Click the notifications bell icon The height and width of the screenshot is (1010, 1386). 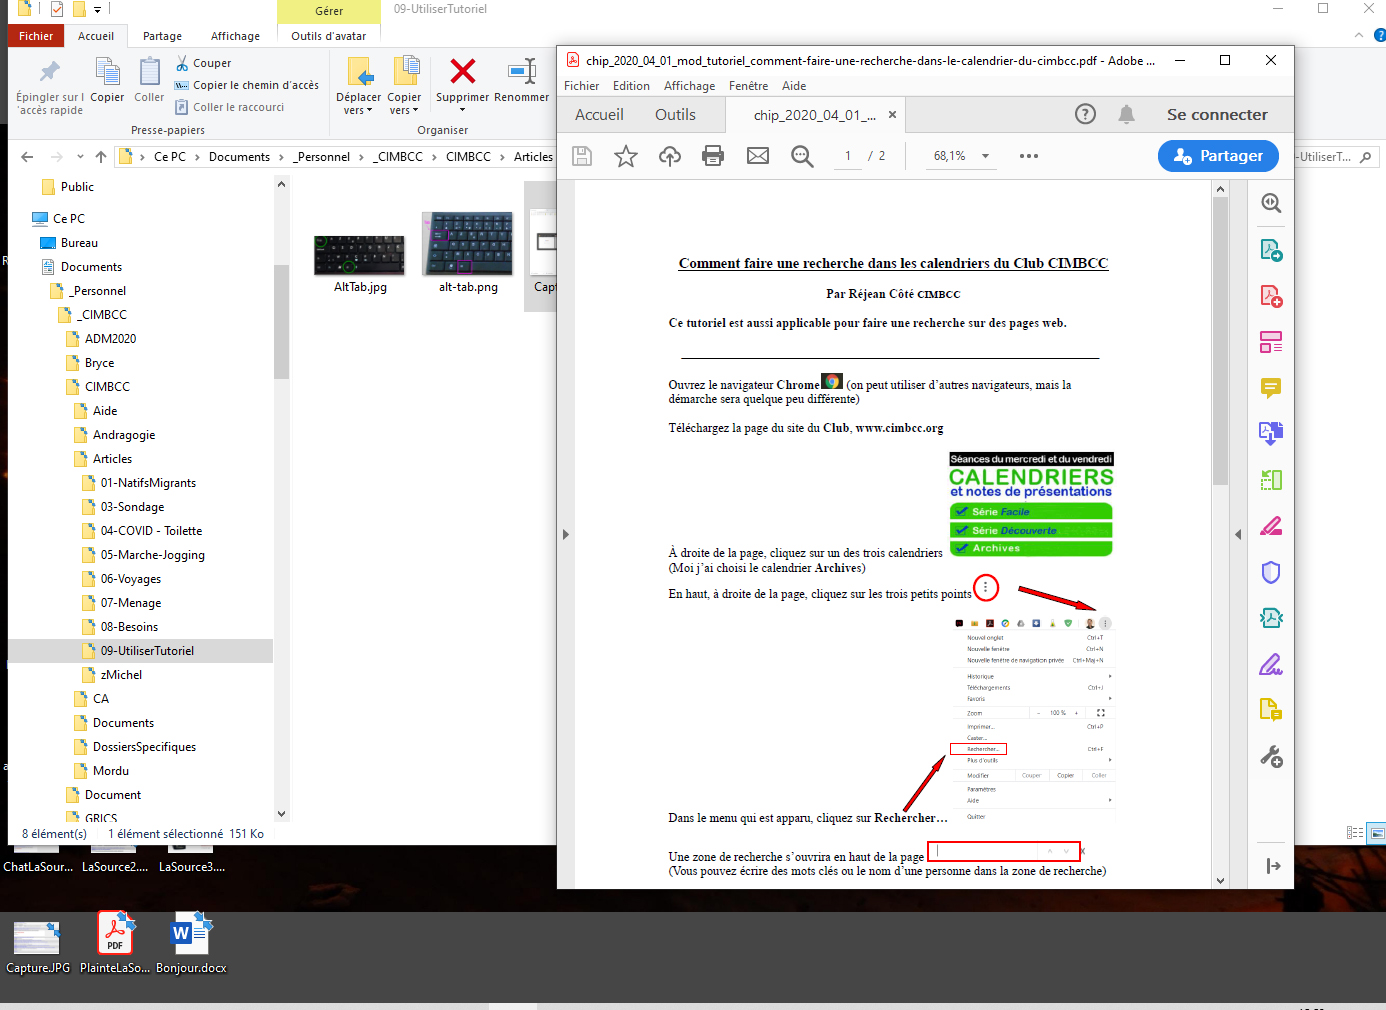pos(1126,114)
